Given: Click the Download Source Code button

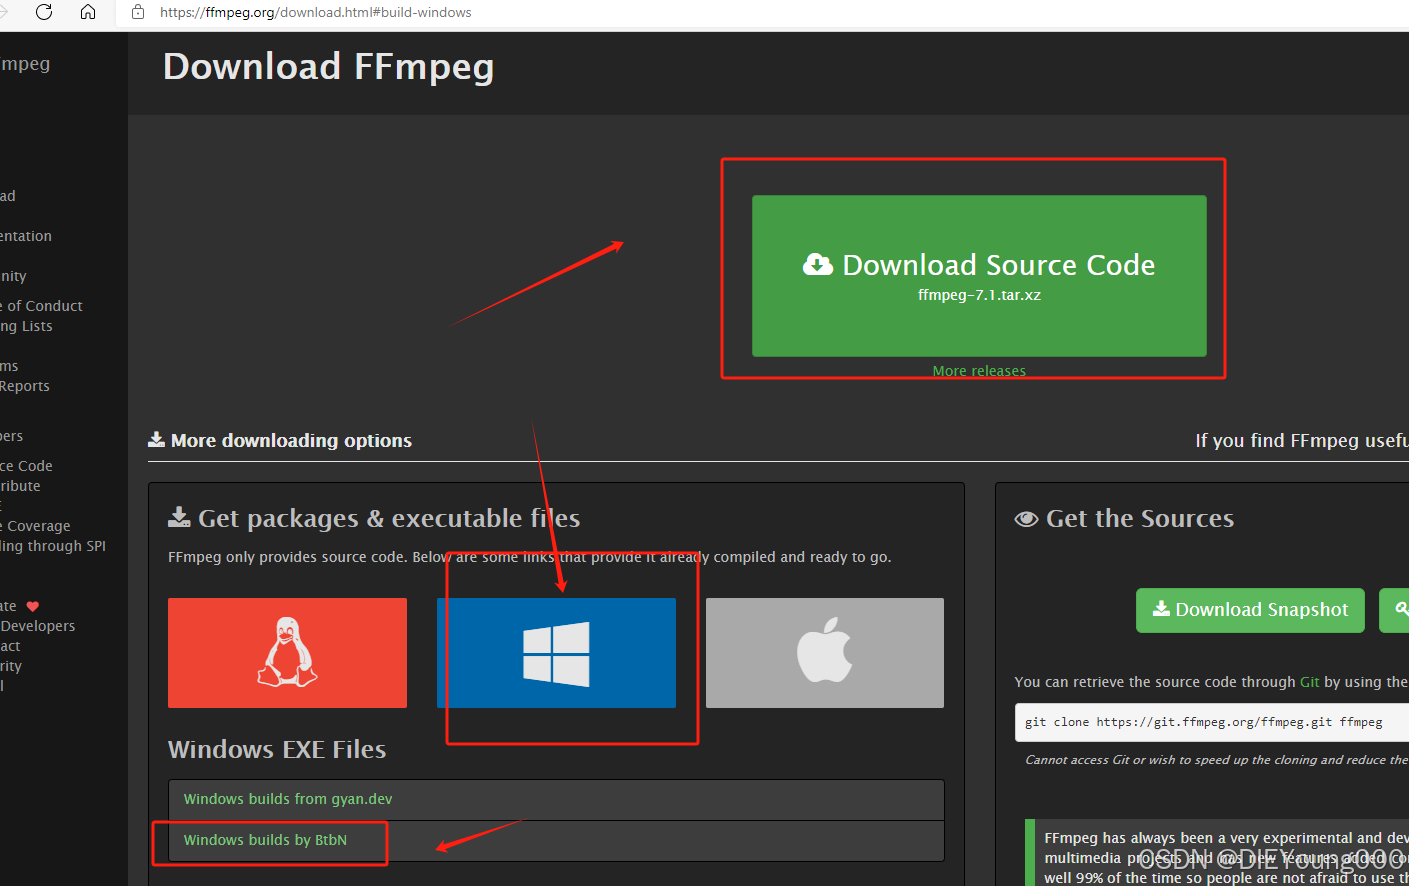Looking at the screenshot, I should coord(979,275).
